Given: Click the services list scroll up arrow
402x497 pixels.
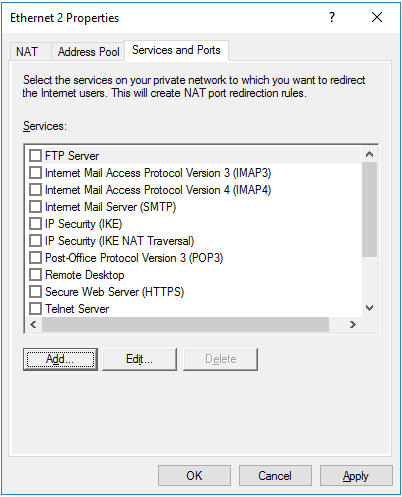Looking at the screenshot, I should (x=369, y=155).
